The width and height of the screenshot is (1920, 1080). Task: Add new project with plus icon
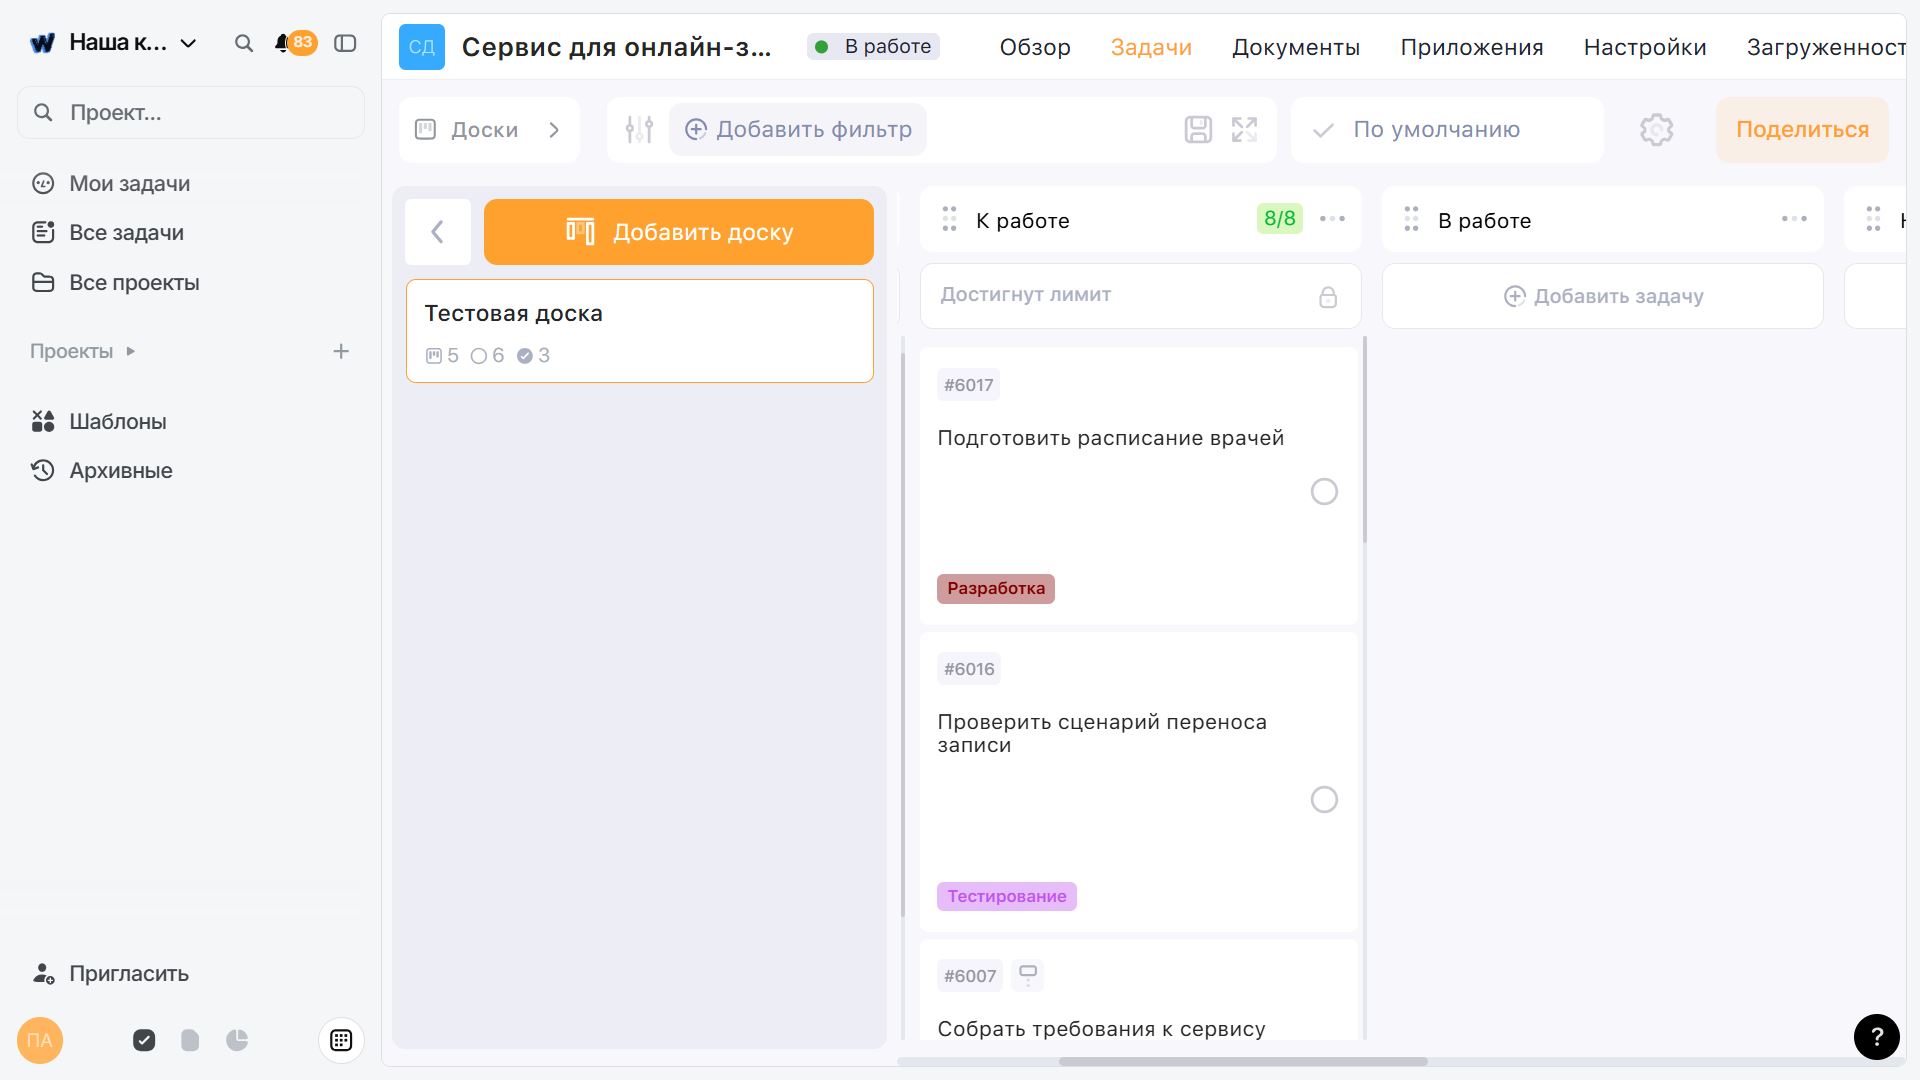[x=341, y=351]
